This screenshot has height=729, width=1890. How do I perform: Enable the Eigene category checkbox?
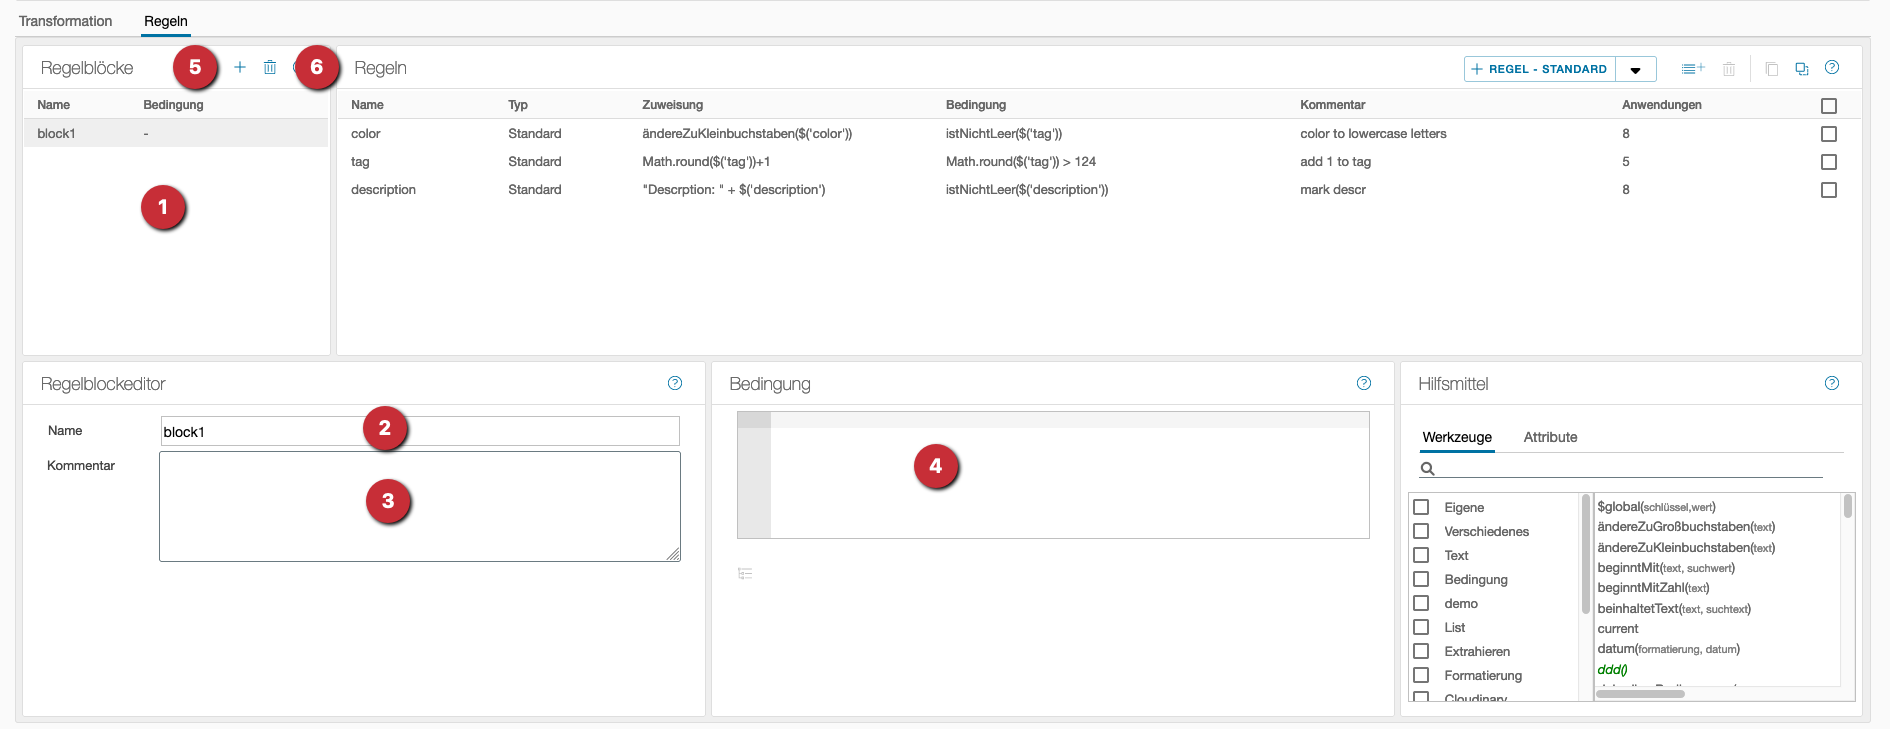(x=1421, y=507)
